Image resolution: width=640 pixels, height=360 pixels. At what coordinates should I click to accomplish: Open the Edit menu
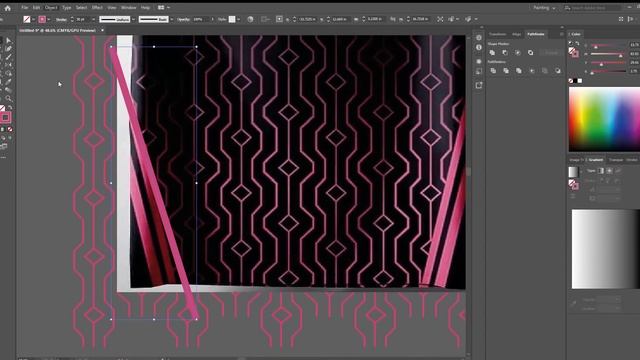pos(36,8)
